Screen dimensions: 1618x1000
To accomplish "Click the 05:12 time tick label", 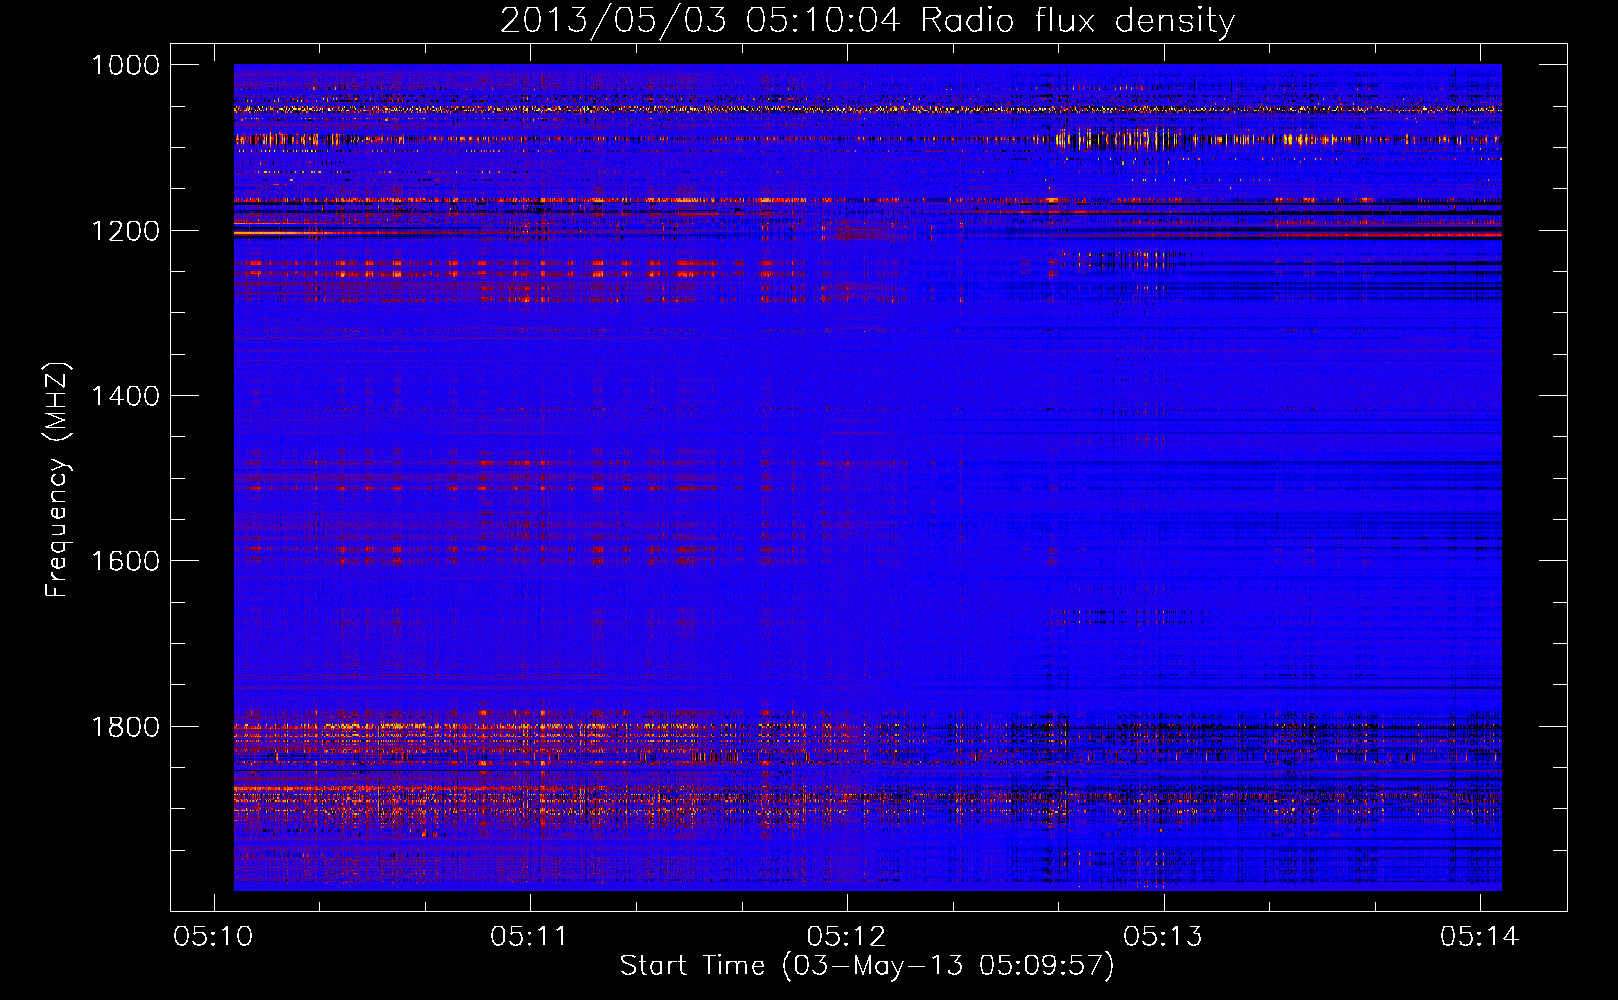I will (846, 937).
